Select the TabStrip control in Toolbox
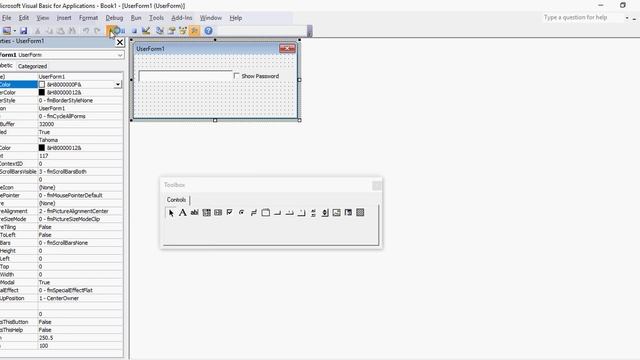Screen dimensions: 640x360 tap(289, 213)
